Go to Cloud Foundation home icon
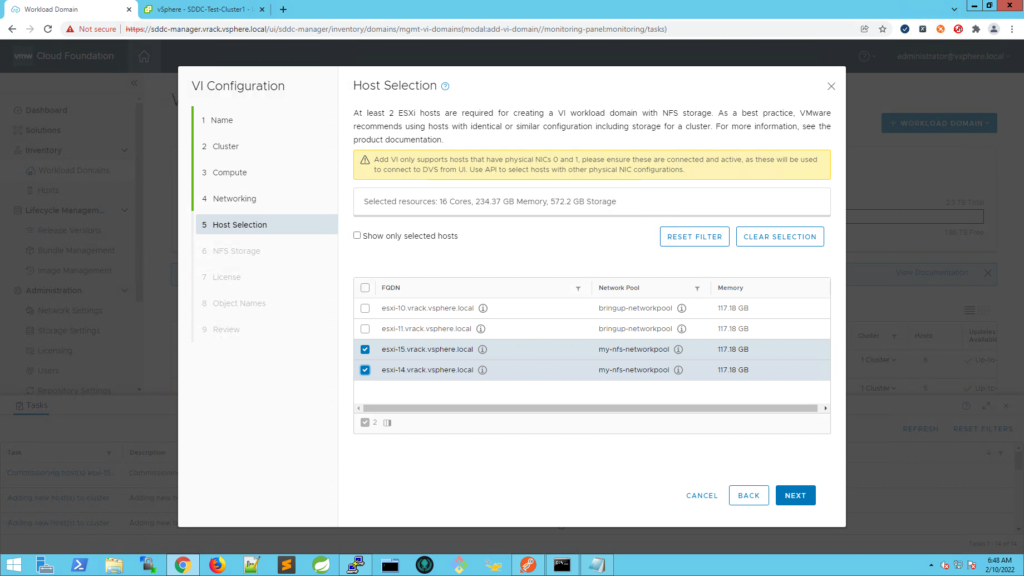Screen dimensions: 1024x576 [144, 56]
